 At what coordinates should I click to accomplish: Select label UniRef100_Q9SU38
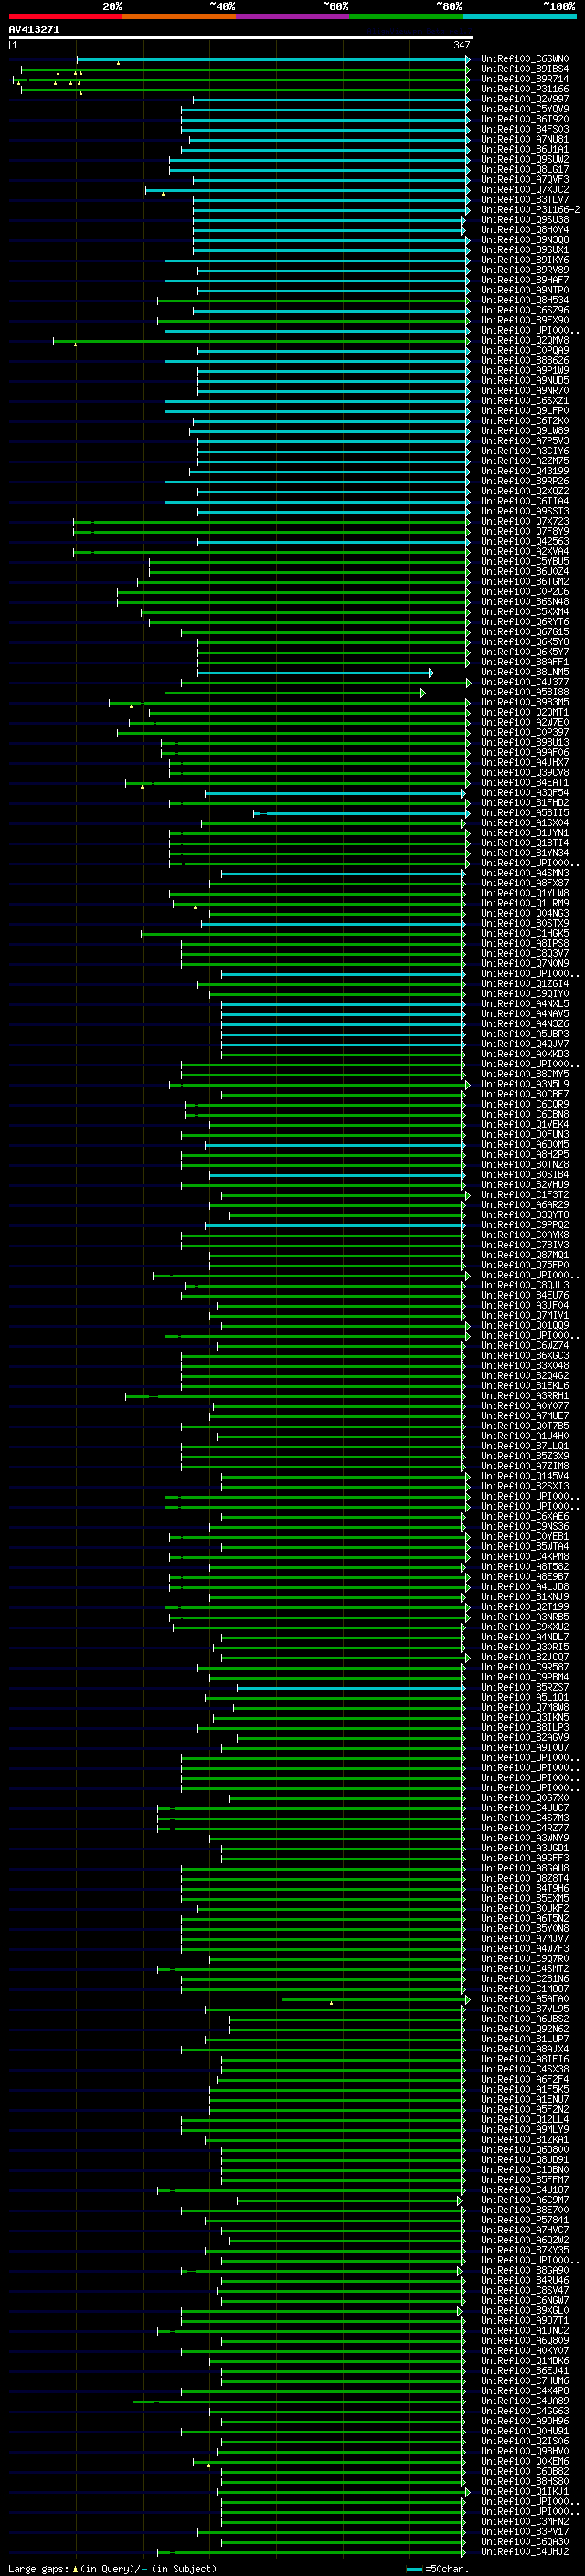click(x=524, y=220)
